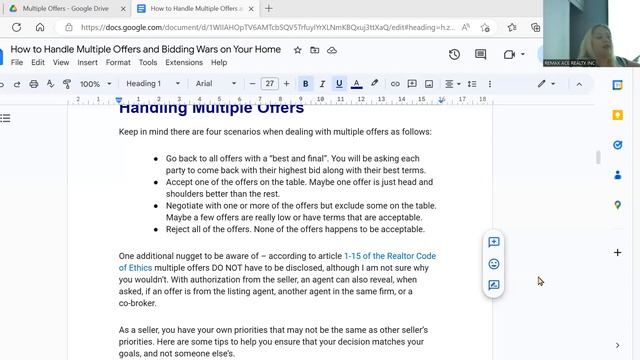This screenshot has height=360, width=640.
Task: Decrease font size with minus
Action: pos(252,84)
